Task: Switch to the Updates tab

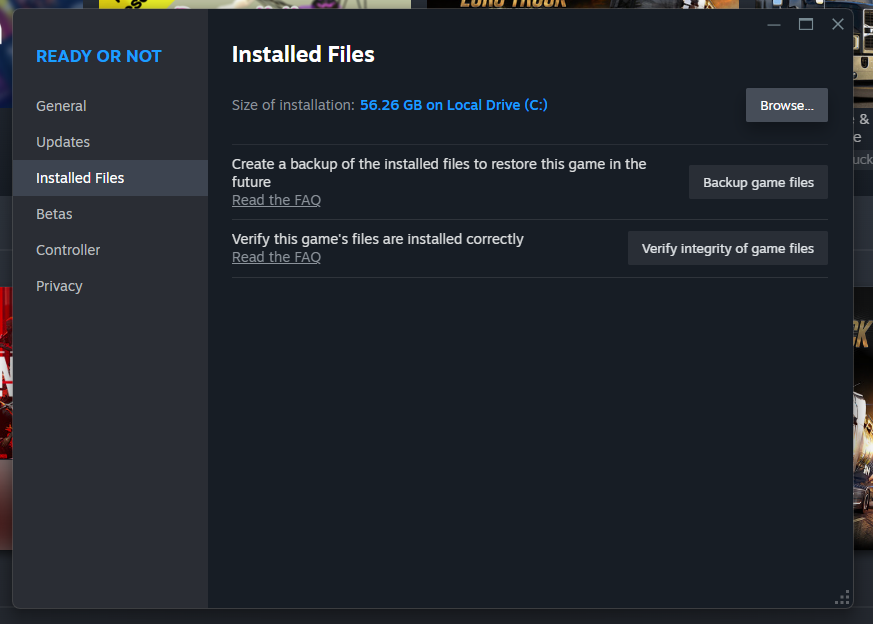Action: [63, 142]
